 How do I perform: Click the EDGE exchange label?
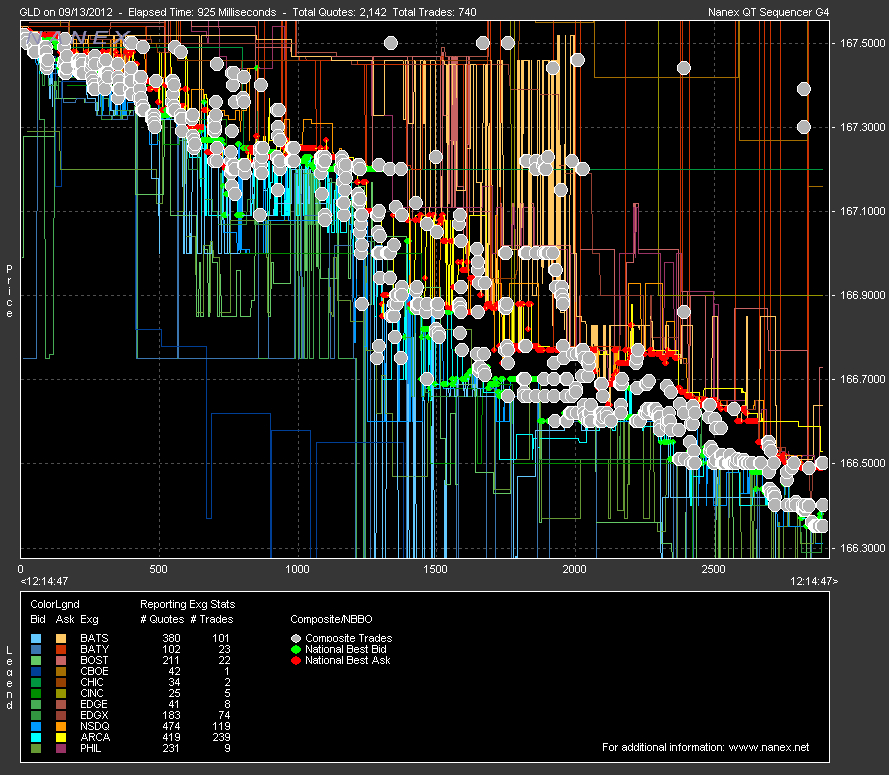[94, 704]
